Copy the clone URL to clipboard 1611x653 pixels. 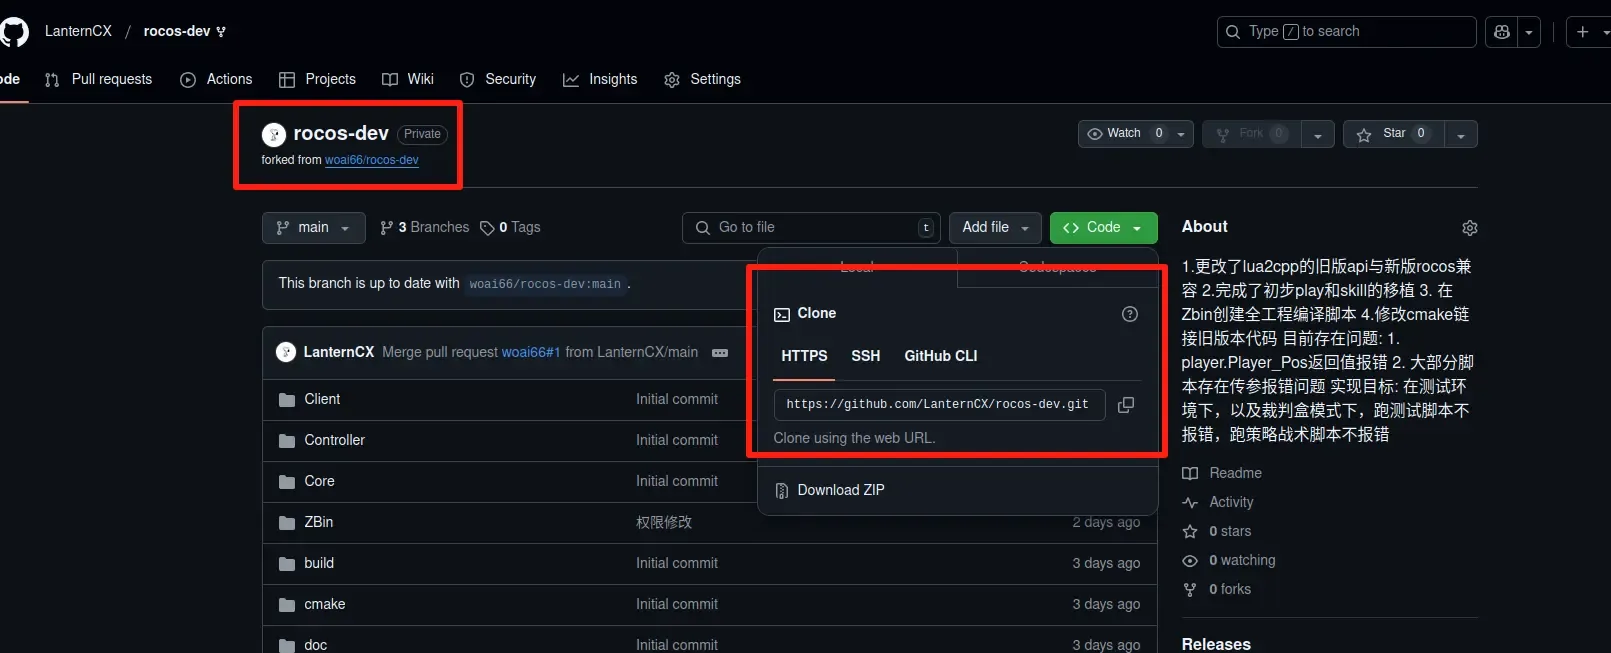[x=1126, y=405]
